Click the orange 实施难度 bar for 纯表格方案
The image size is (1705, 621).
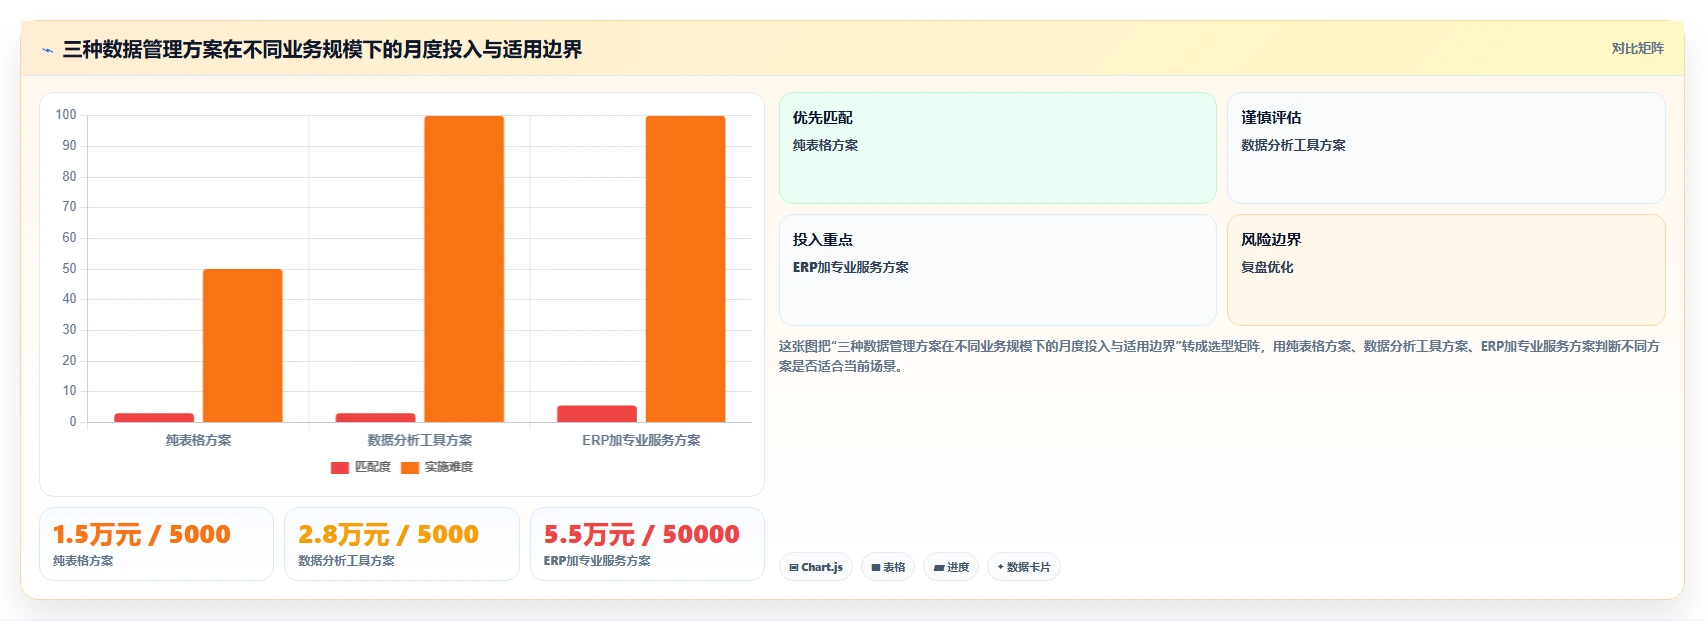243,345
